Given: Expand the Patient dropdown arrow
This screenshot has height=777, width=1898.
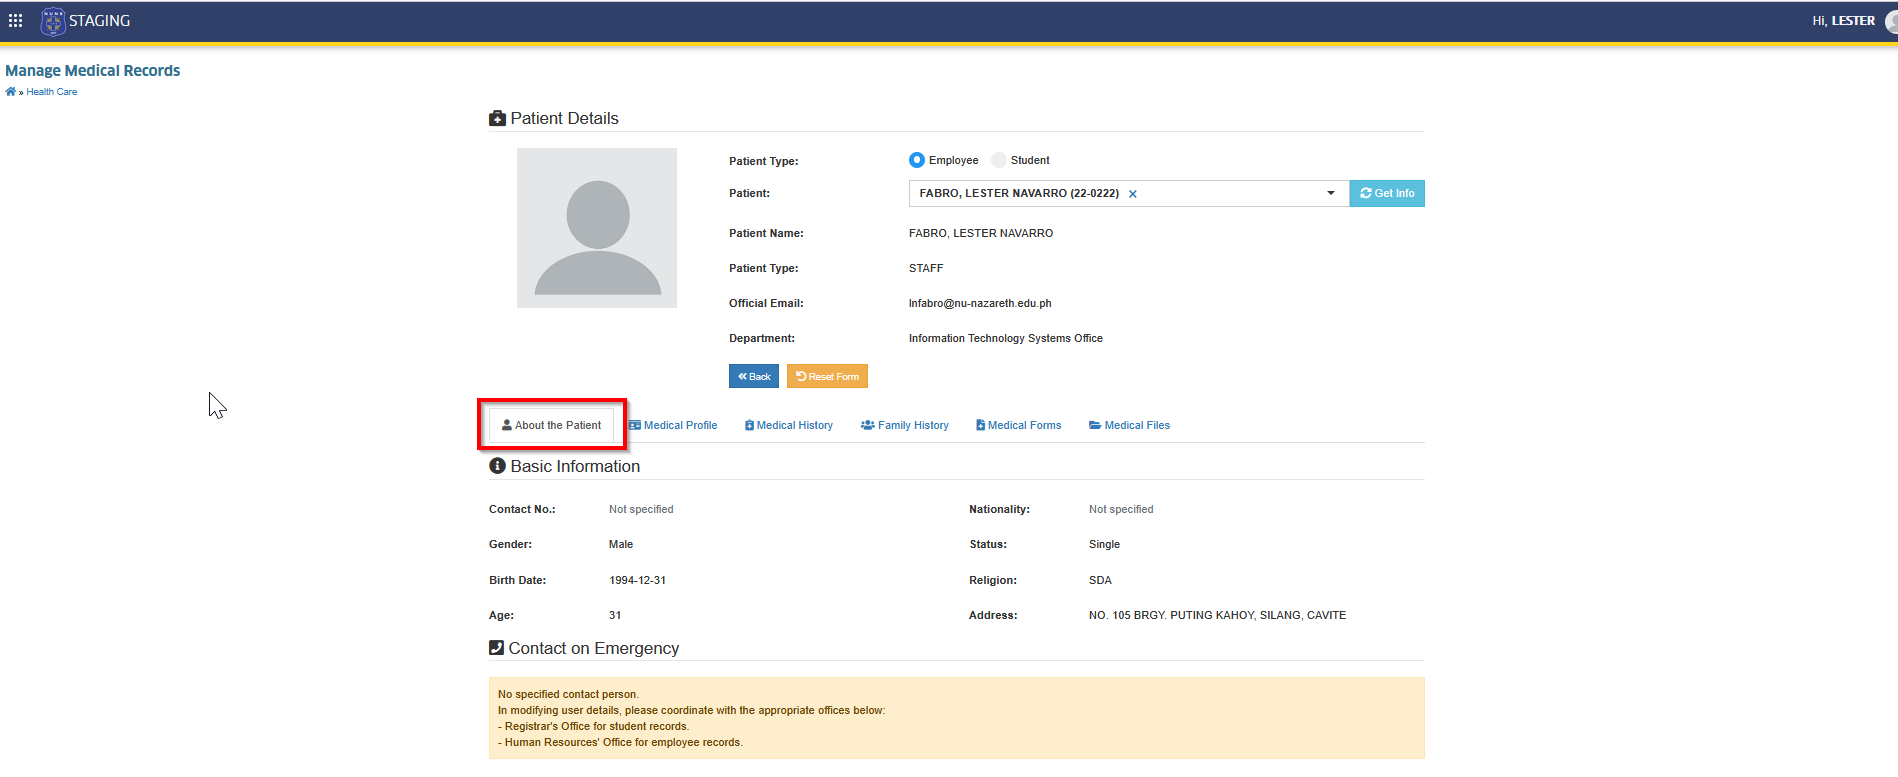Looking at the screenshot, I should click(1331, 193).
